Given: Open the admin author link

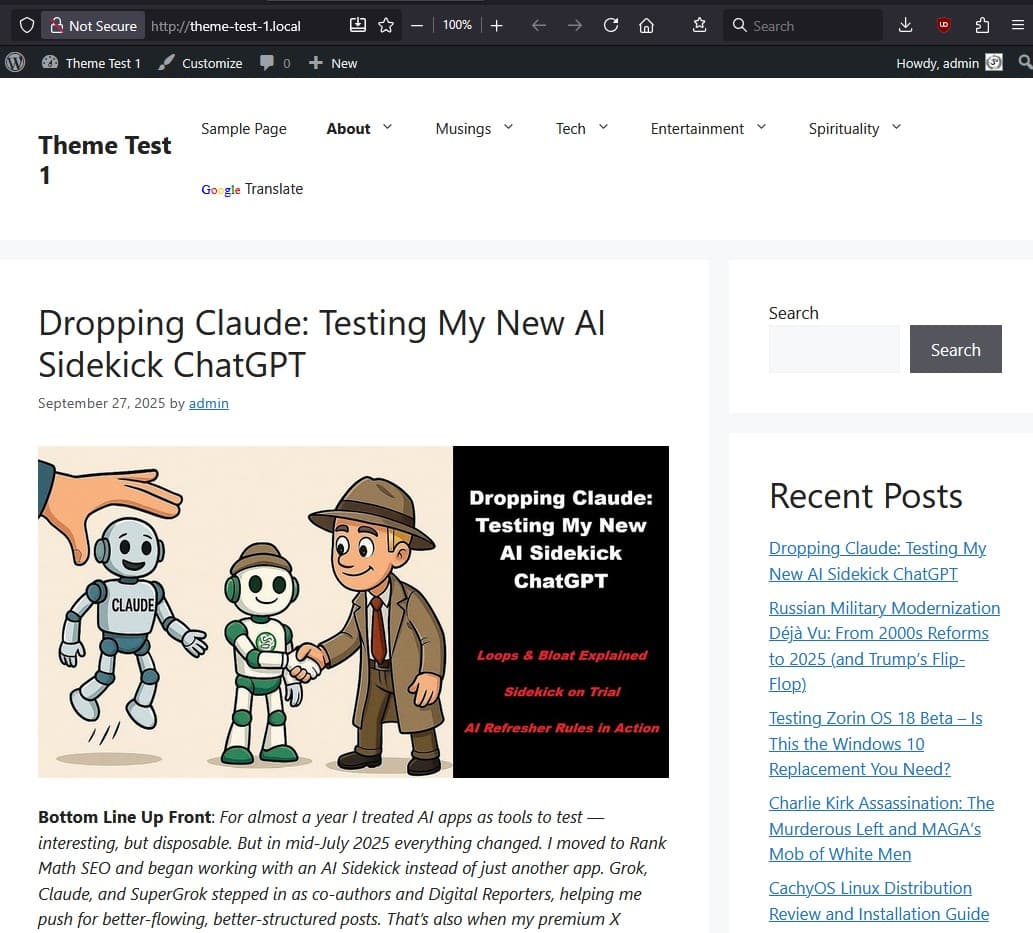Looking at the screenshot, I should [x=208, y=403].
